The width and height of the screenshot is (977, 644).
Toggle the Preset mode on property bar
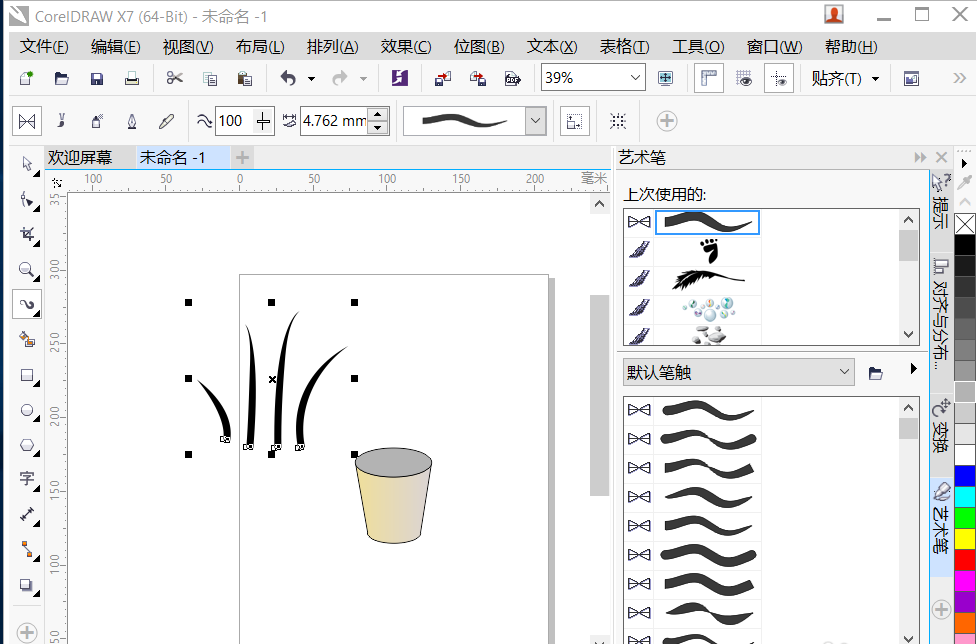27,120
